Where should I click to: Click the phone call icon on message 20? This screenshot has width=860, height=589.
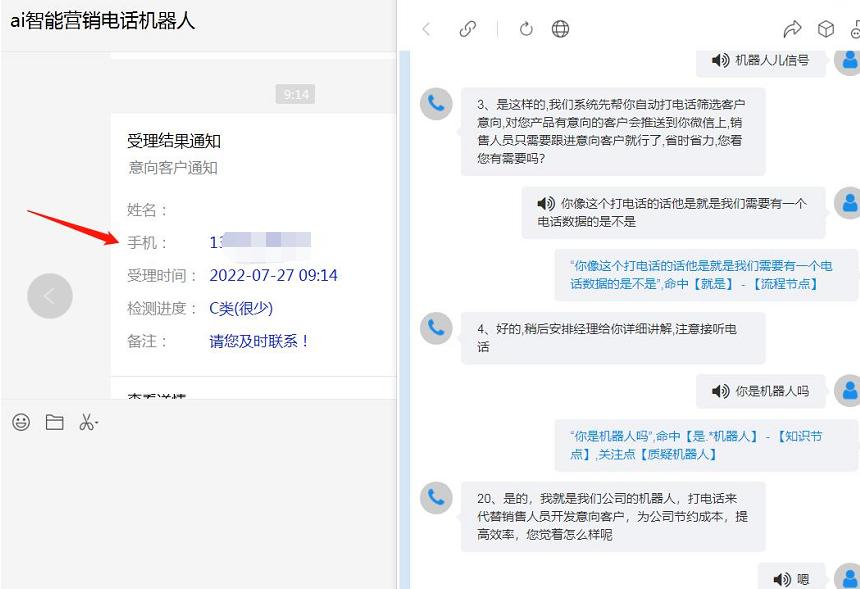(x=435, y=499)
